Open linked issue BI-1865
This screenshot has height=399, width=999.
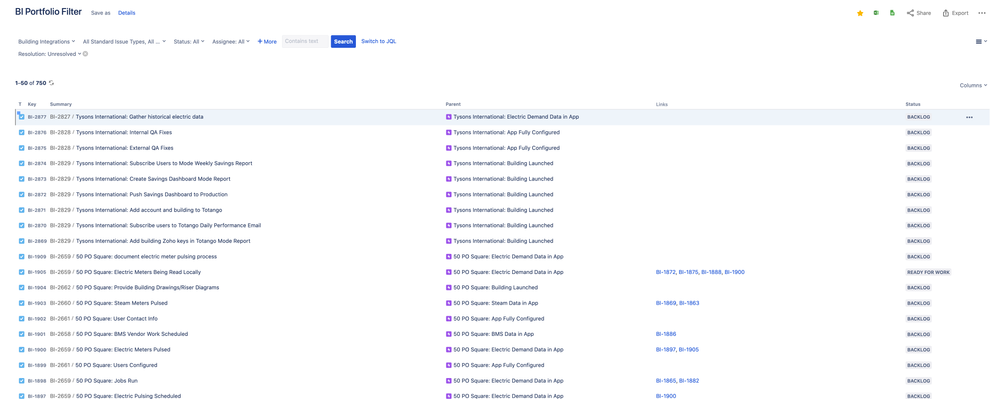click(x=666, y=381)
